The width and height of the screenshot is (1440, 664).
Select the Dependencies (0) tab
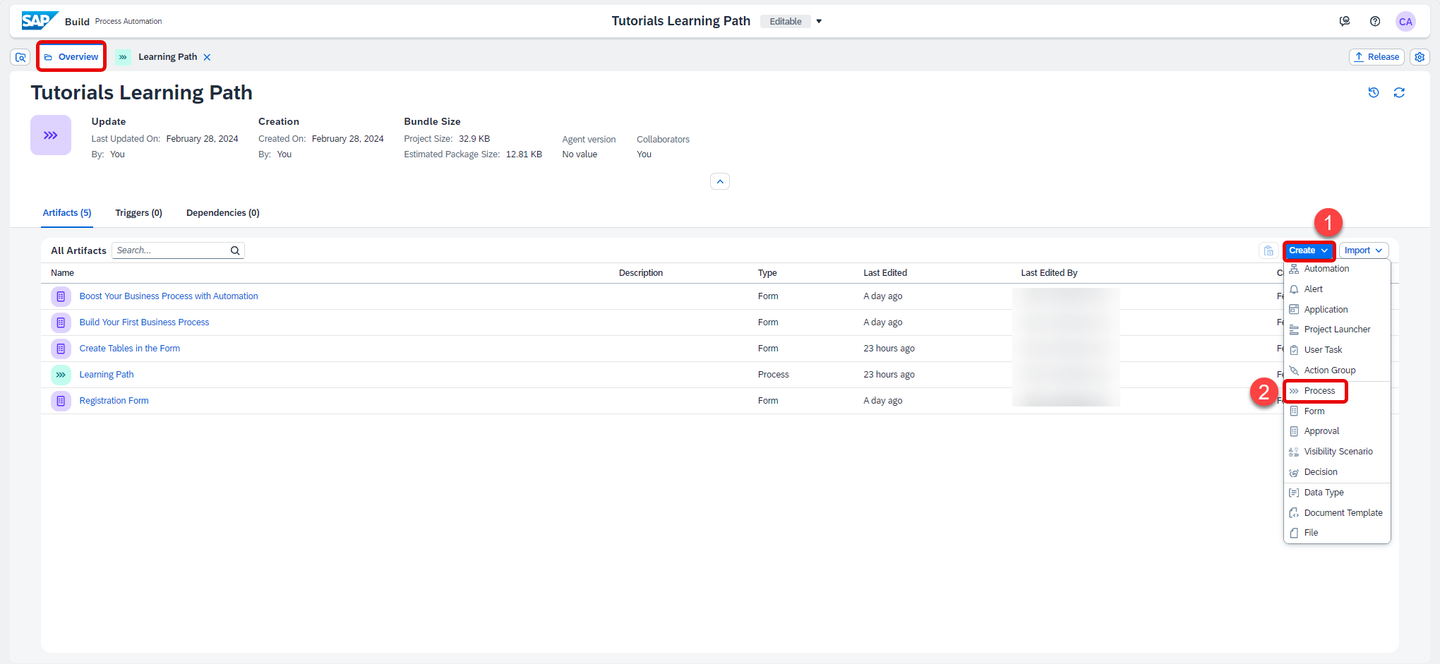coord(223,213)
